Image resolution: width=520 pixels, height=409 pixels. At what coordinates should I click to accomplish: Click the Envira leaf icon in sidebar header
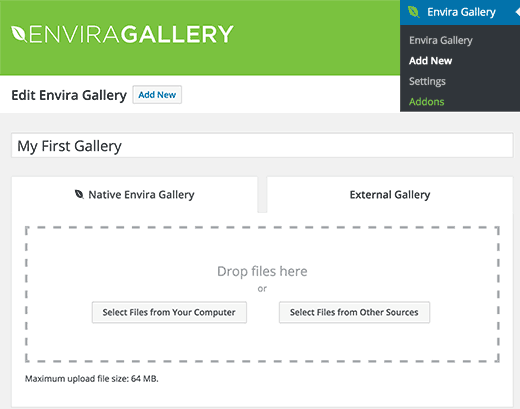click(x=413, y=12)
